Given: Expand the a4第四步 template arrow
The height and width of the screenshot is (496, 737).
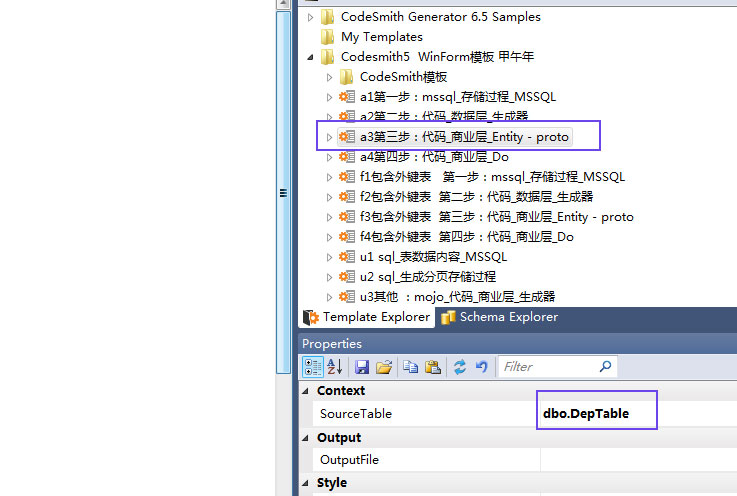Looking at the screenshot, I should click(329, 157).
